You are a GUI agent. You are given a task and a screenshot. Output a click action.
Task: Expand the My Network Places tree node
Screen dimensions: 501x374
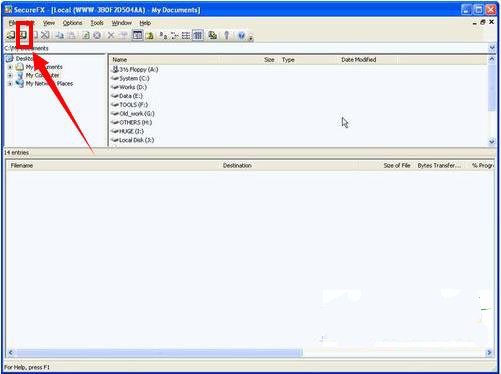[10, 84]
